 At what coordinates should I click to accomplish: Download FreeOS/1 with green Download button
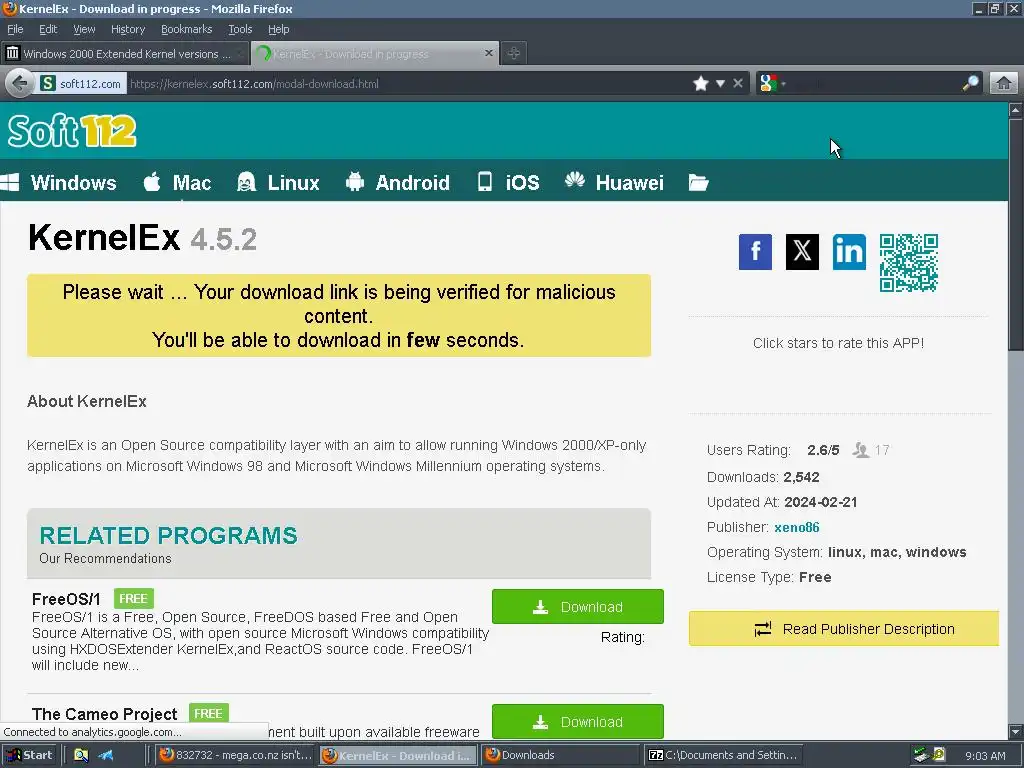pyautogui.click(x=578, y=607)
